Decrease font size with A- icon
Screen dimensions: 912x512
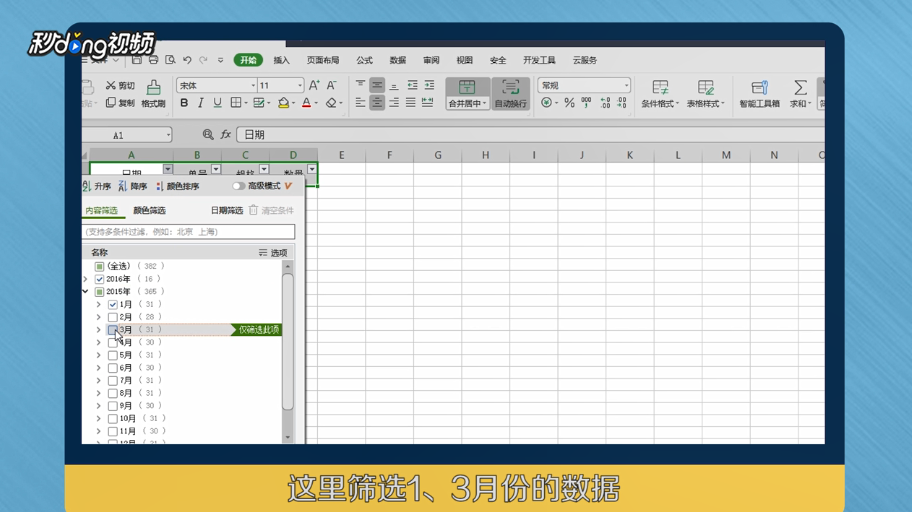pyautogui.click(x=332, y=86)
